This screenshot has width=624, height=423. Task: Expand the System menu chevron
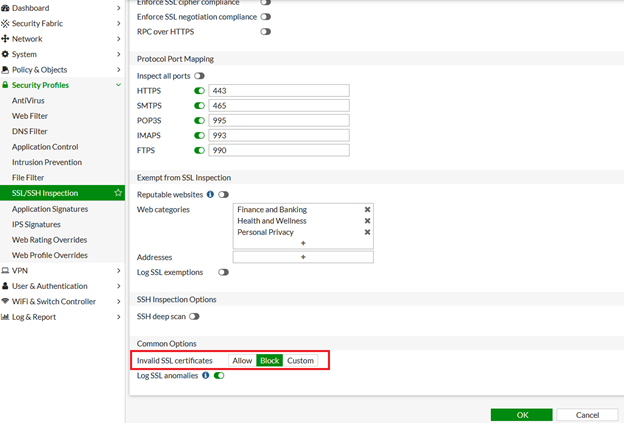click(x=119, y=54)
